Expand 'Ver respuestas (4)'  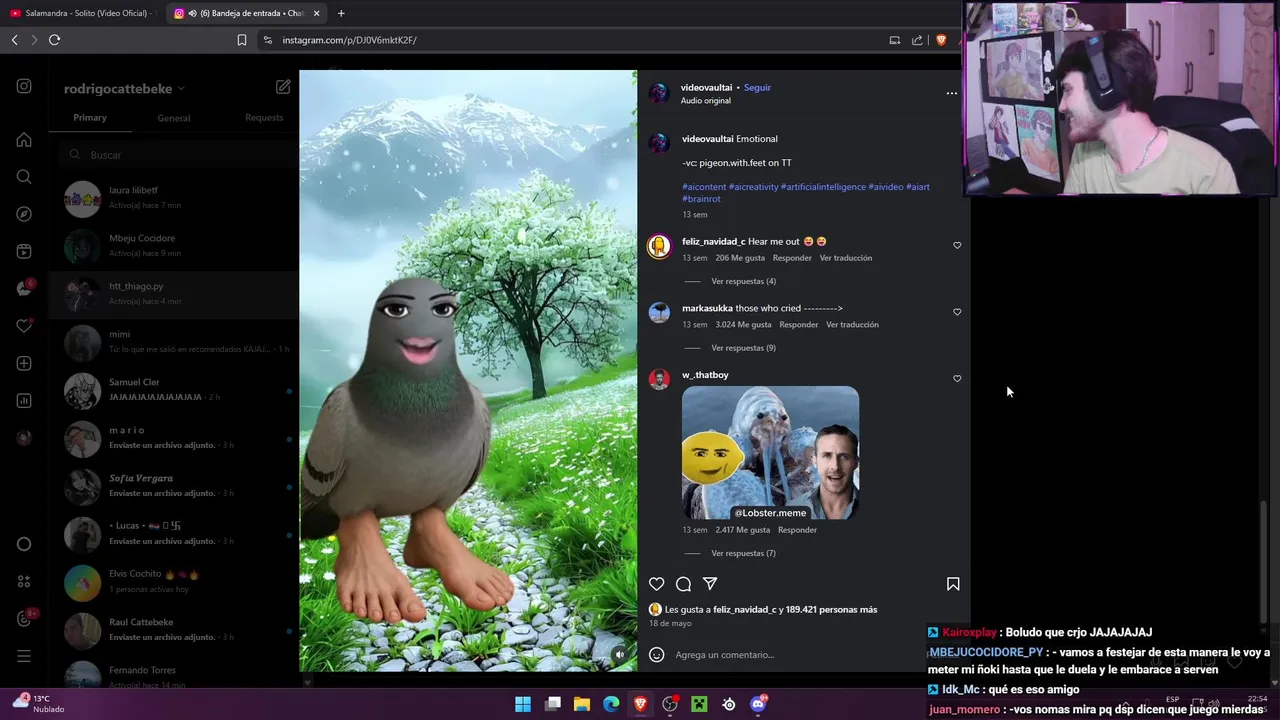click(x=743, y=281)
